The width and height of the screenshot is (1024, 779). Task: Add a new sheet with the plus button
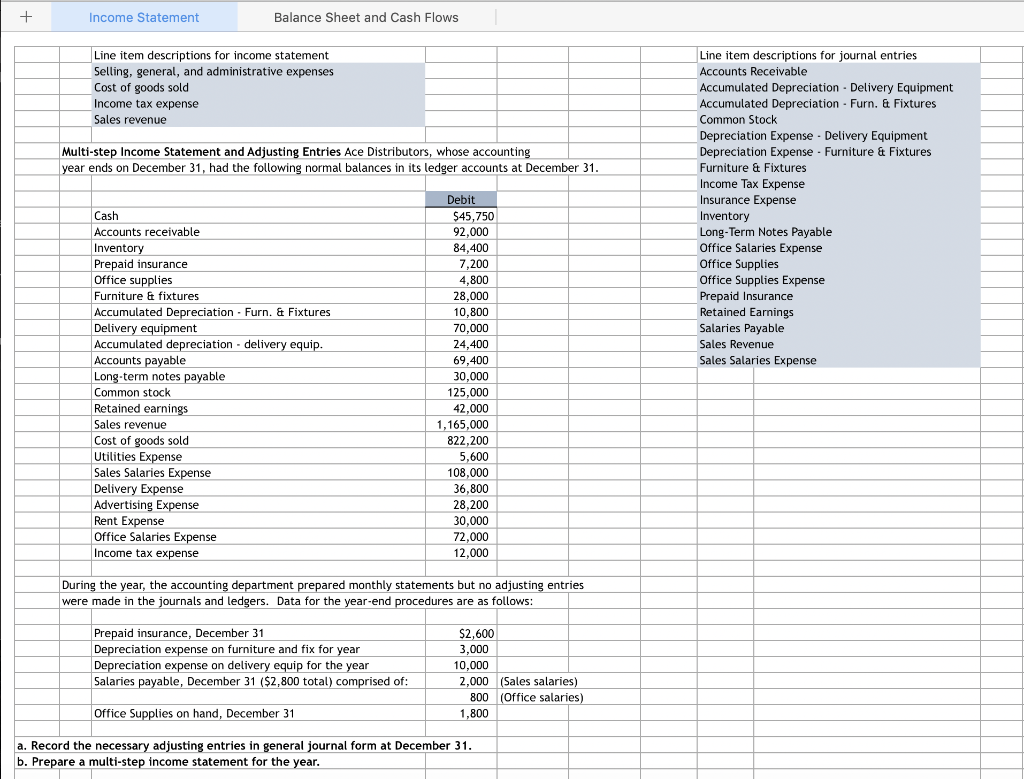point(26,16)
